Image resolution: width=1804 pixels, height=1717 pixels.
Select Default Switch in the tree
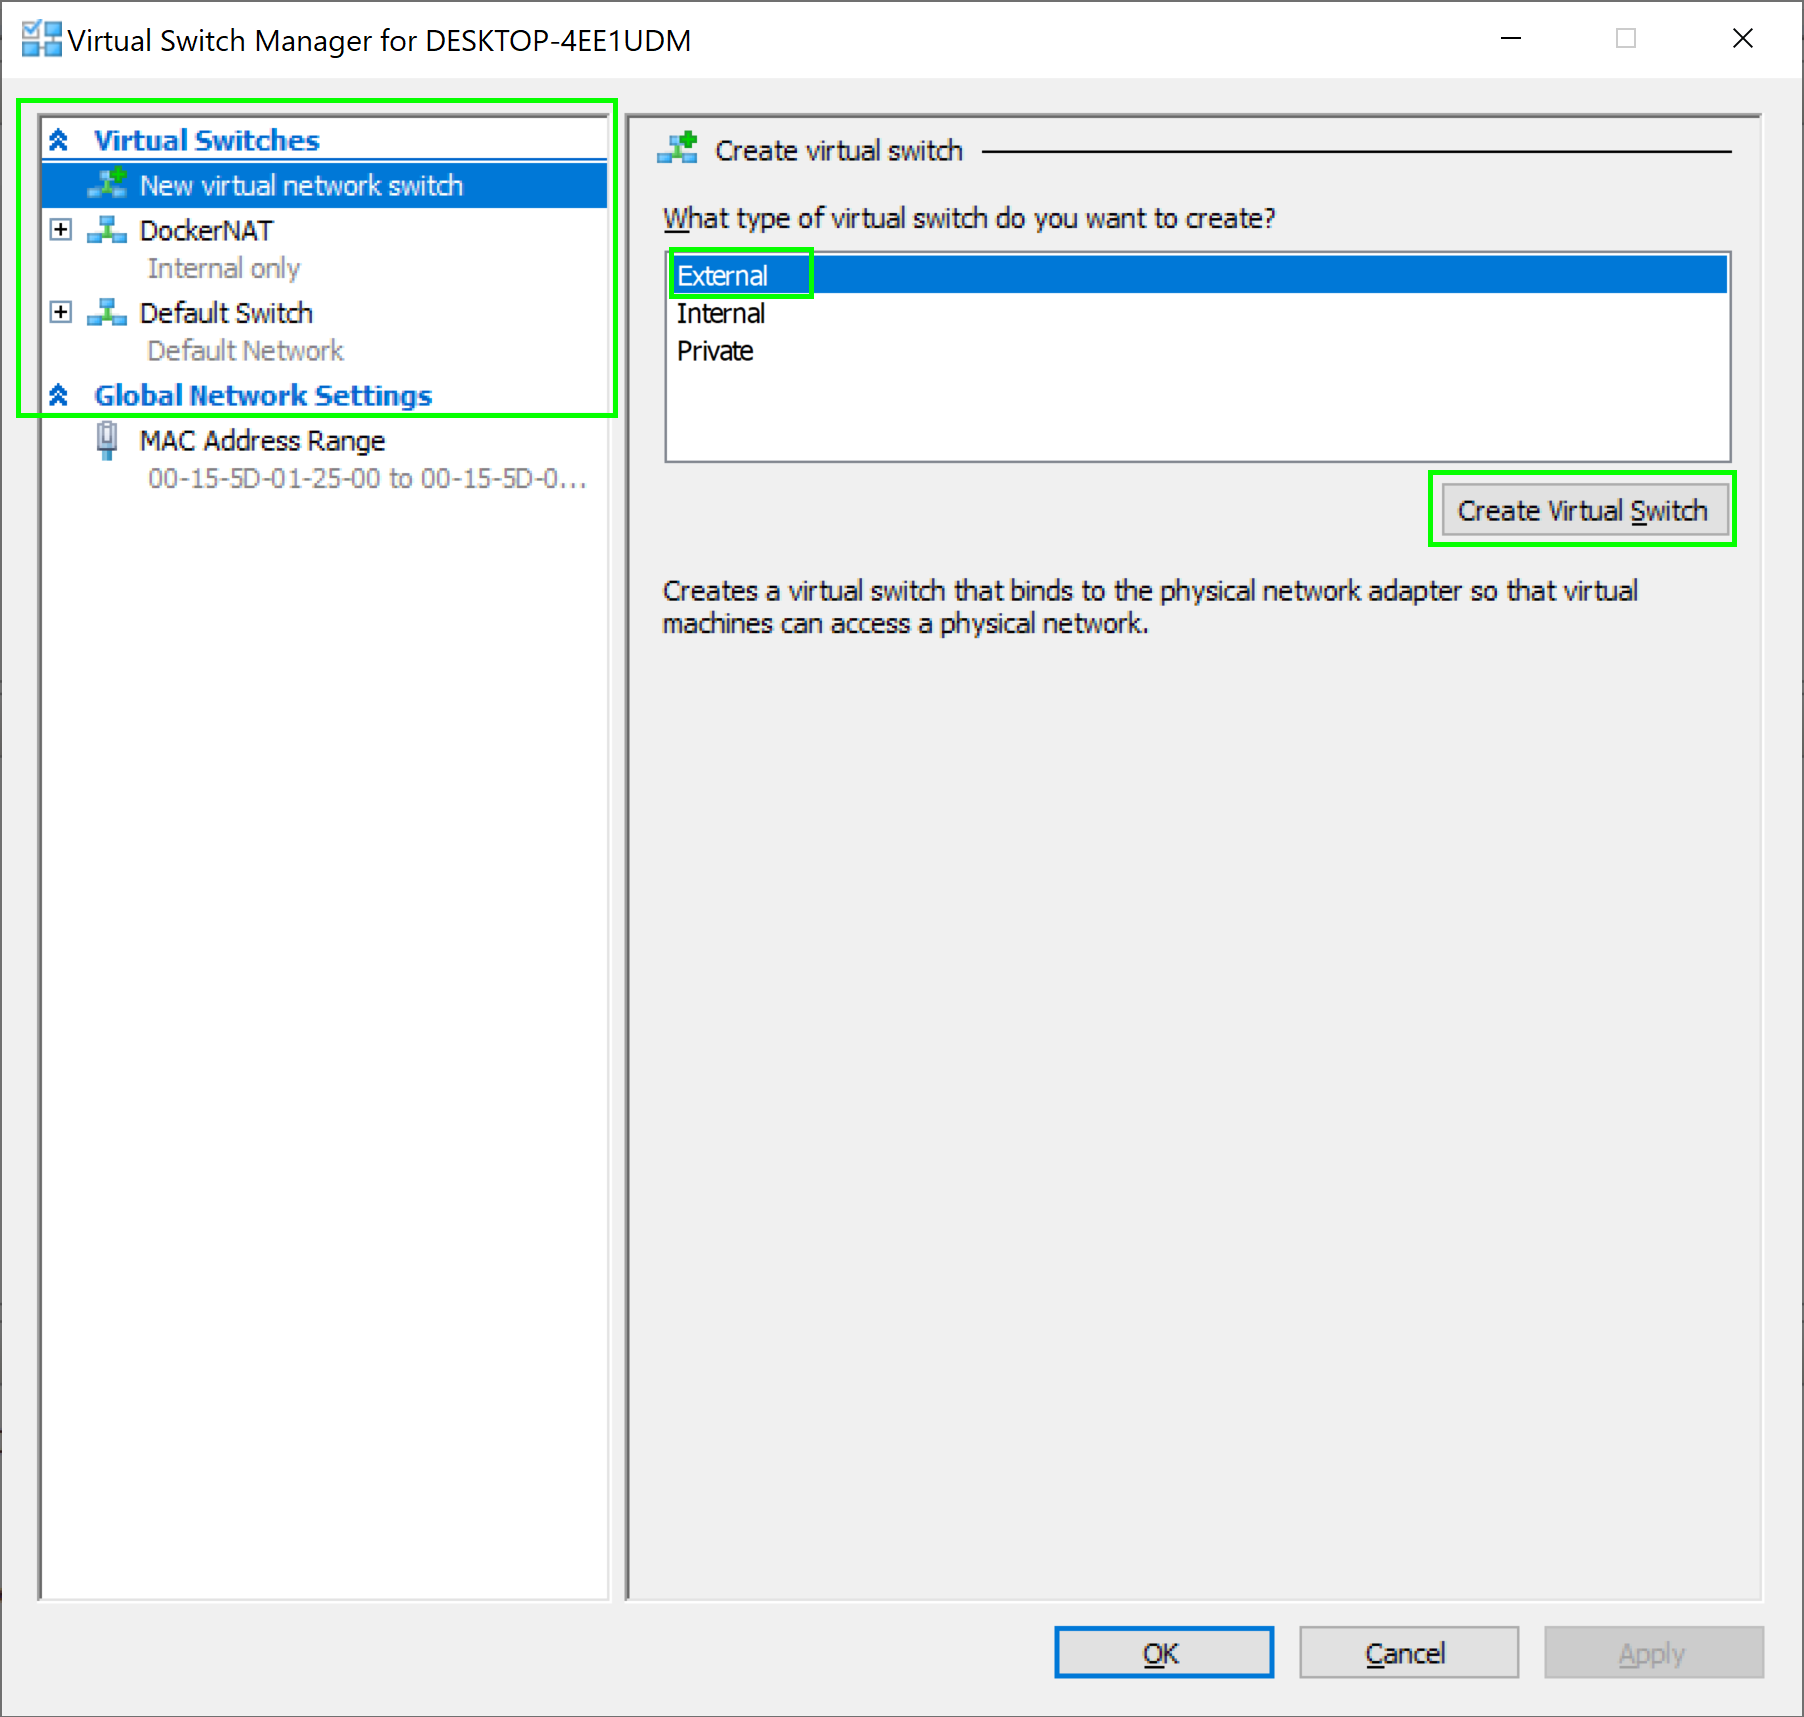click(226, 313)
